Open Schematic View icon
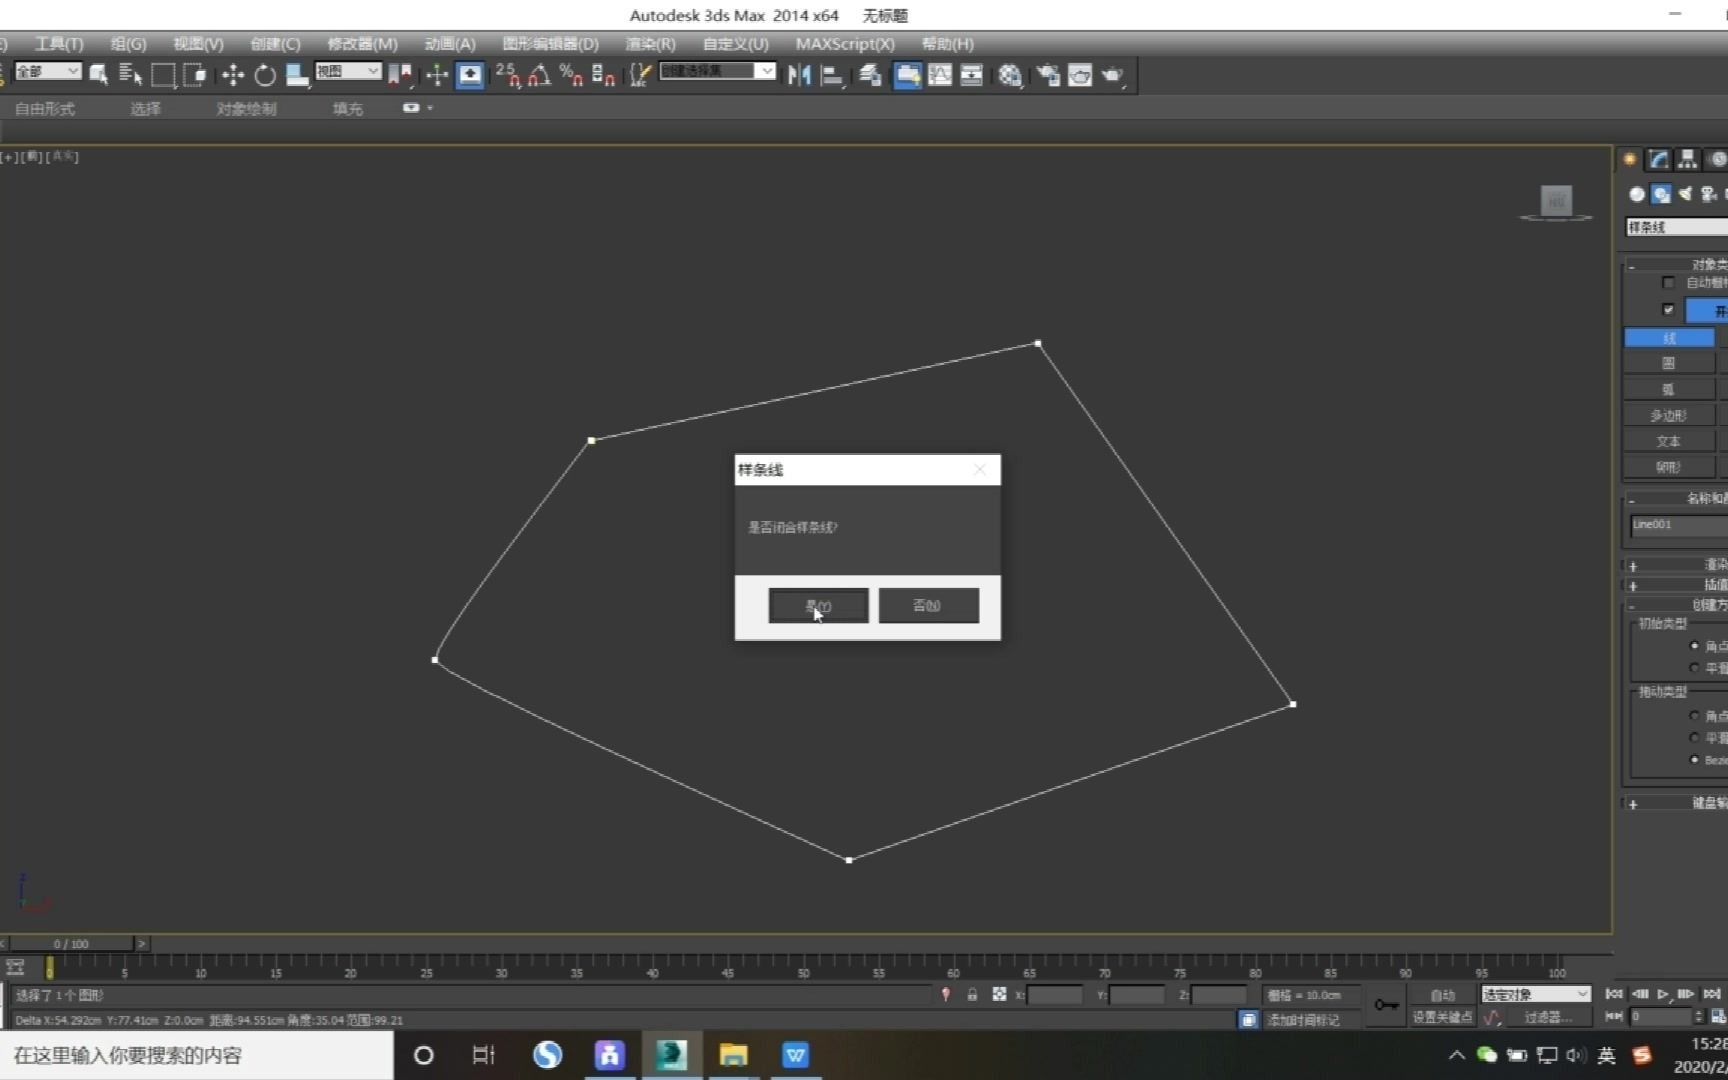1728x1080 pixels. (x=971, y=75)
